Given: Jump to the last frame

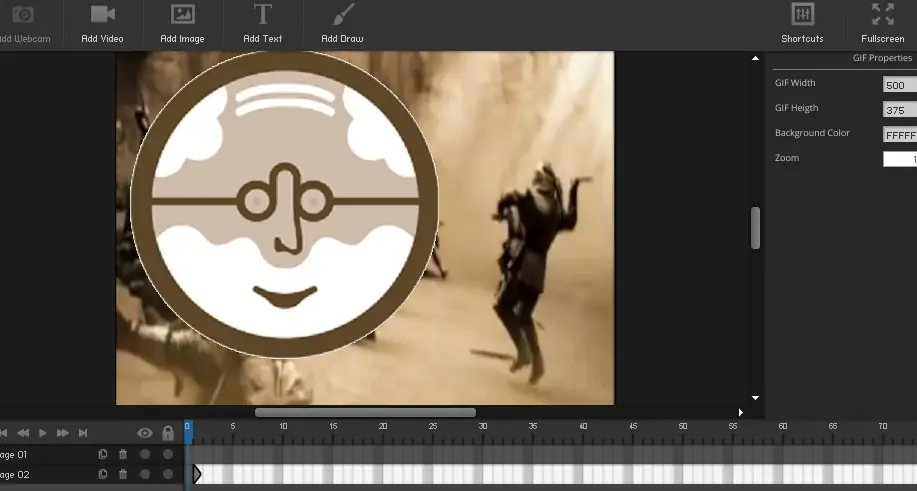Looking at the screenshot, I should click(83, 433).
